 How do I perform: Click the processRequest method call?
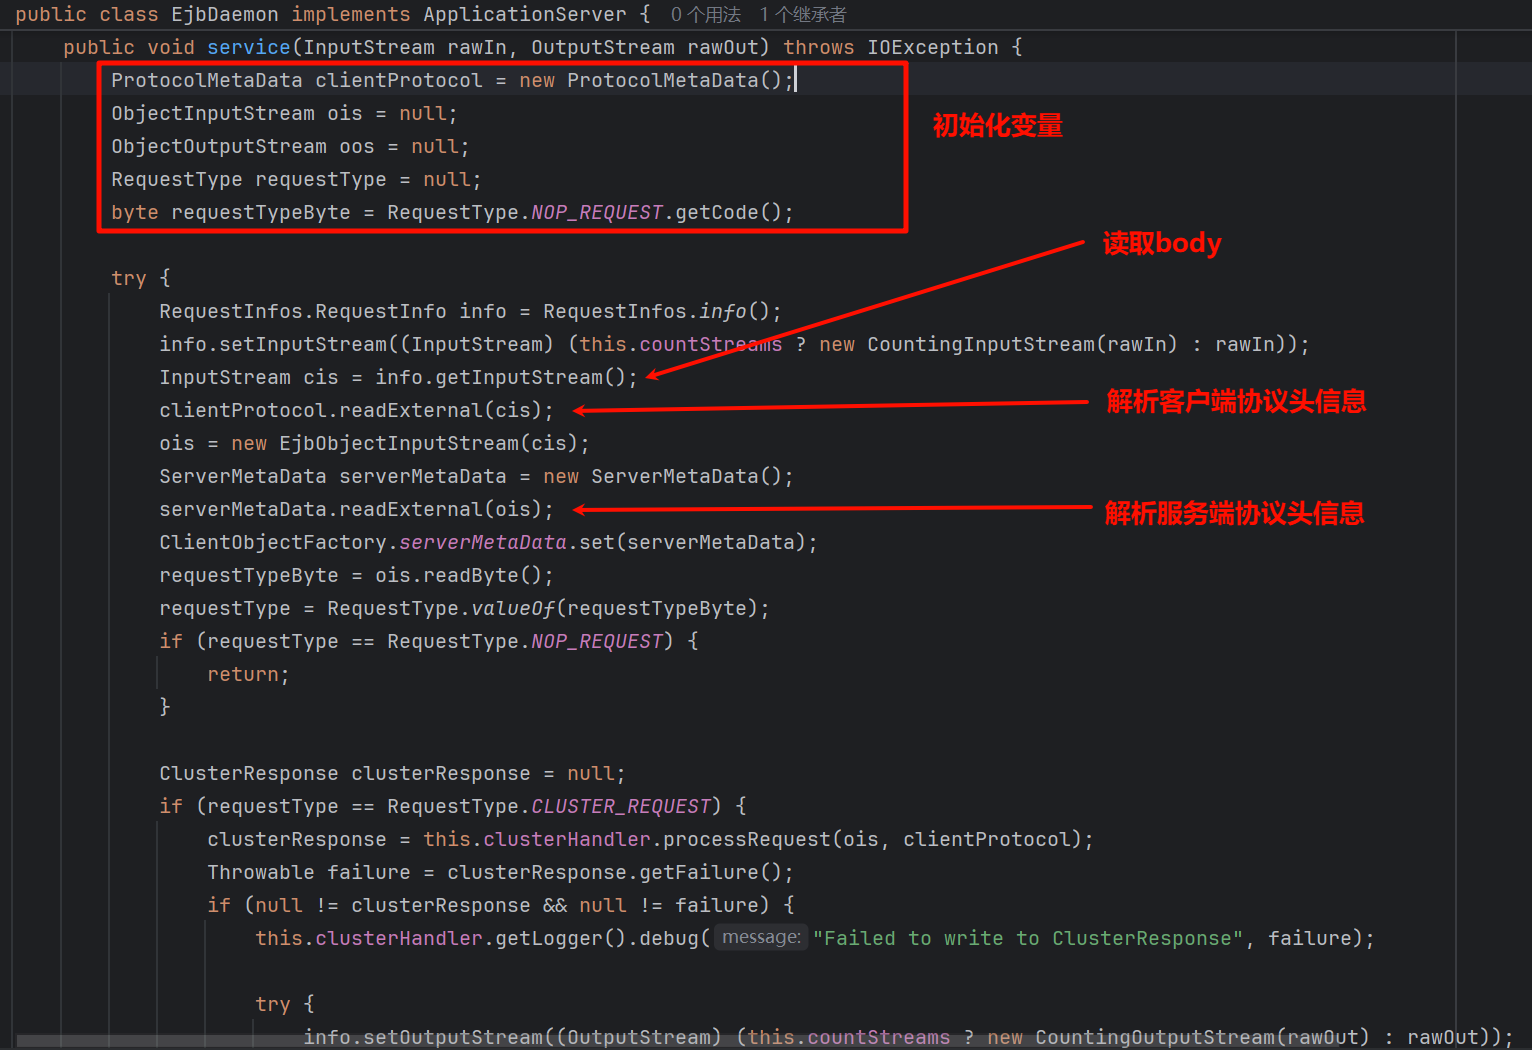(x=746, y=839)
